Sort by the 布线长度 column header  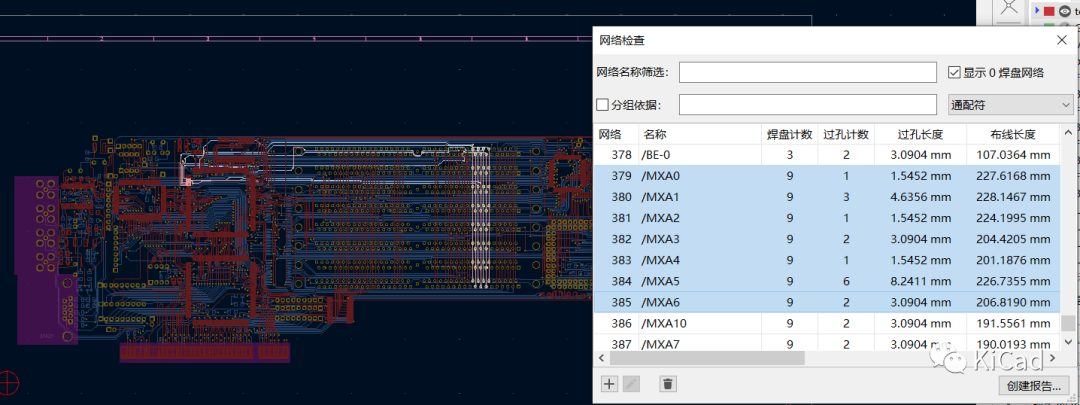(x=1013, y=134)
